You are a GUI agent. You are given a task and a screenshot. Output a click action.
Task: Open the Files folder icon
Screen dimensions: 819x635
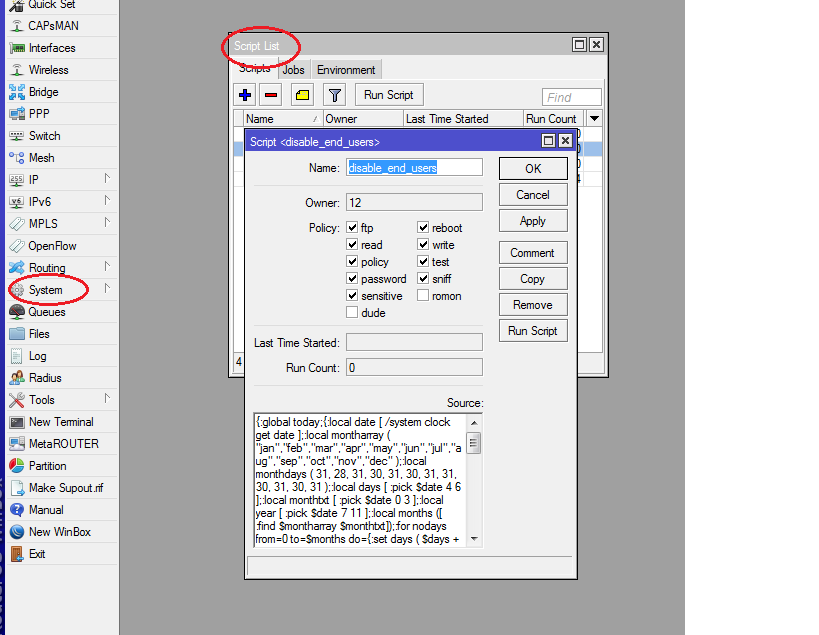[17, 334]
